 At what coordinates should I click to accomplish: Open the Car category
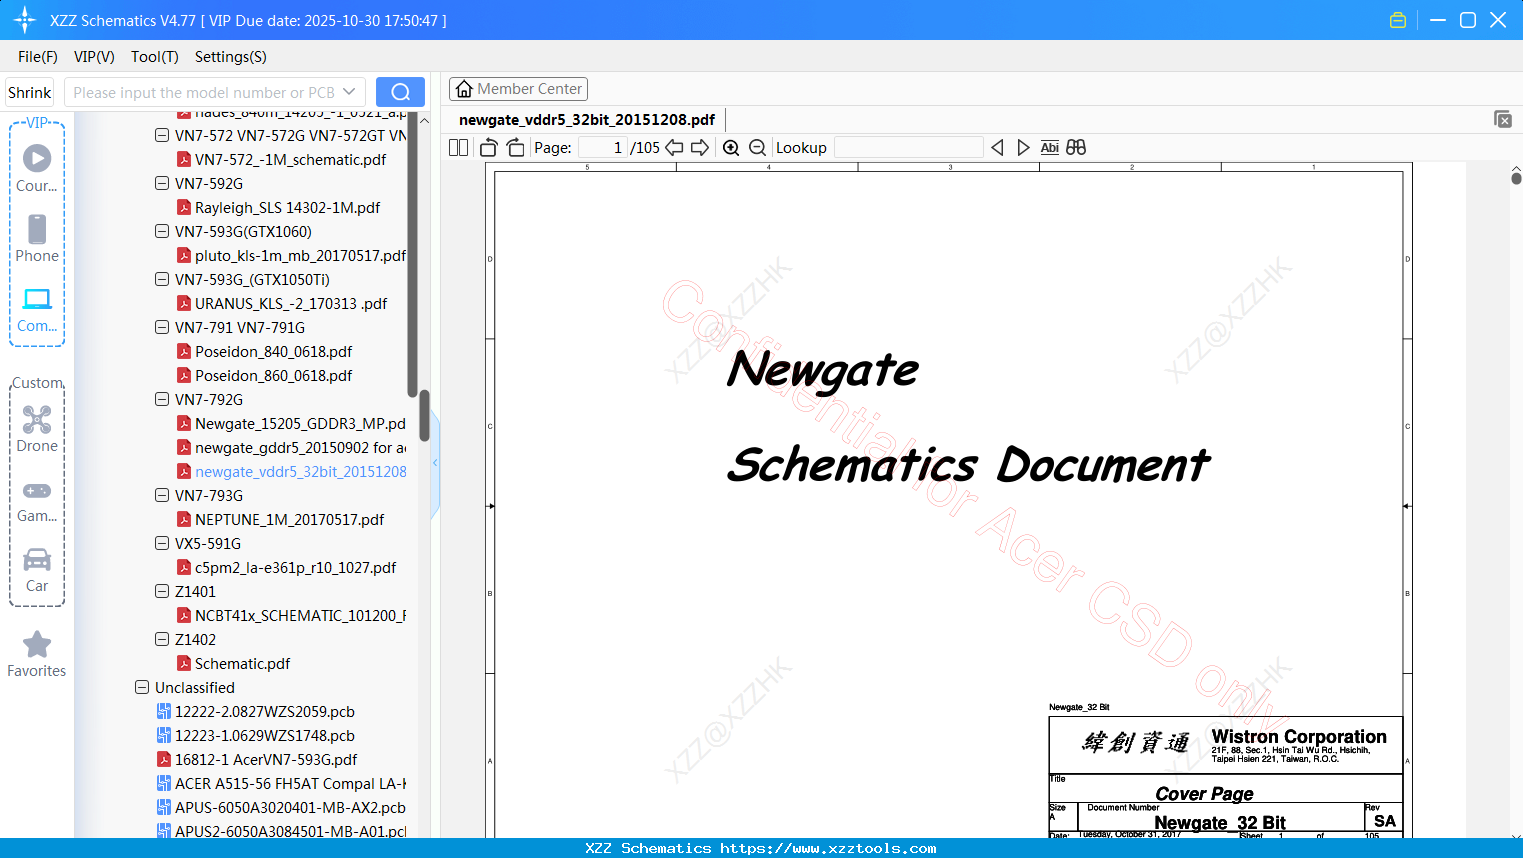[x=37, y=570]
